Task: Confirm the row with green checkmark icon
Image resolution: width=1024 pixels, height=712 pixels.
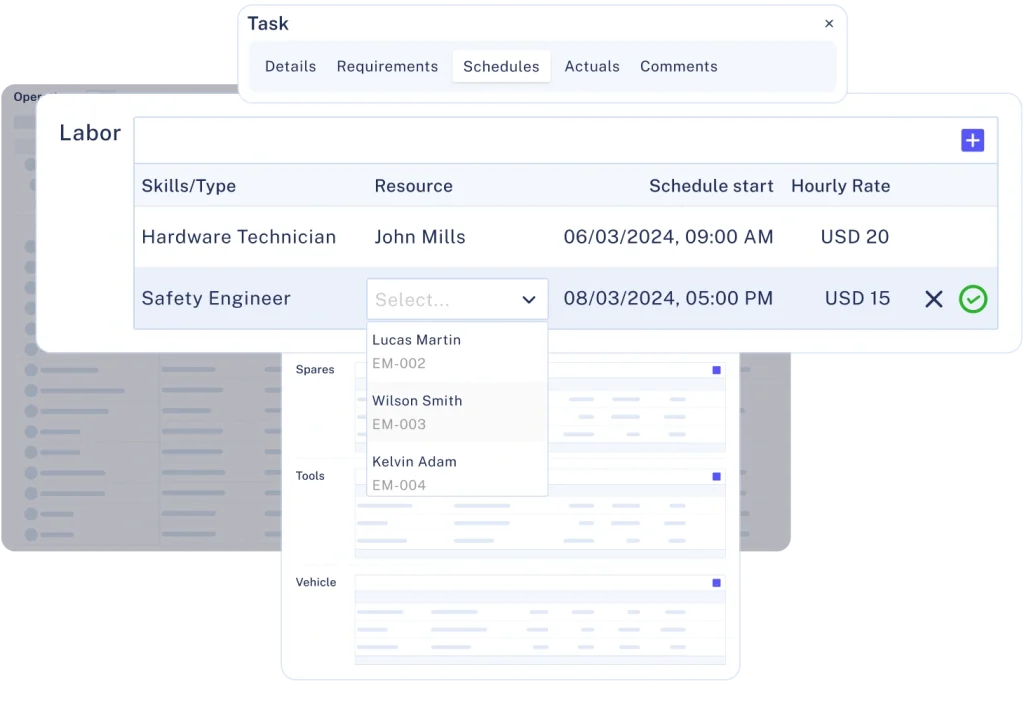Action: (x=973, y=299)
